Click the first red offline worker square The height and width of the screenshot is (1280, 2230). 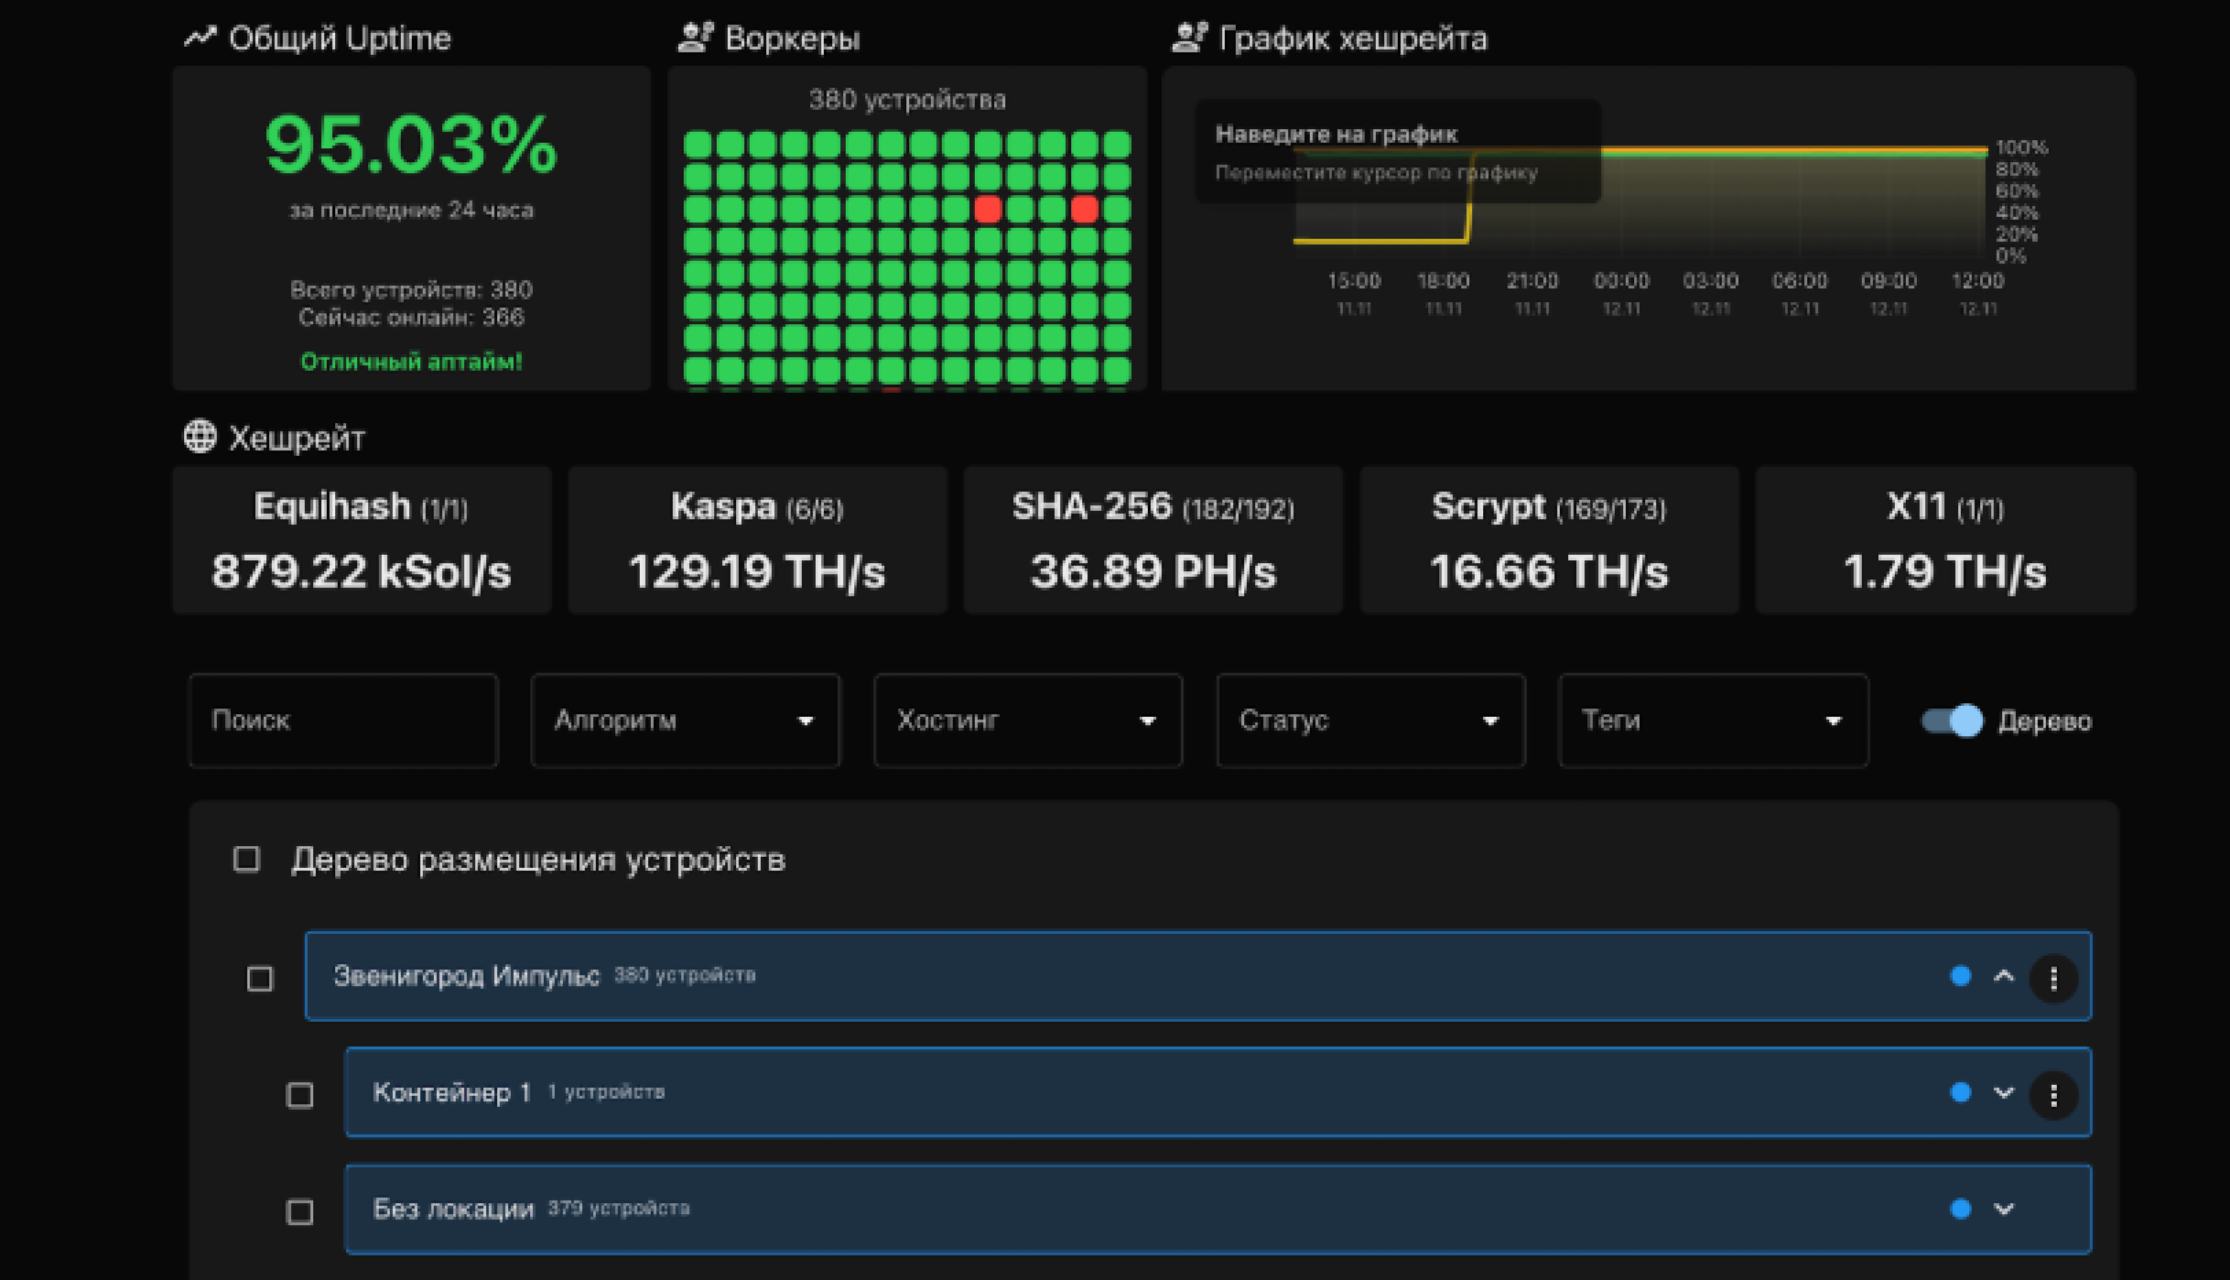coord(988,209)
